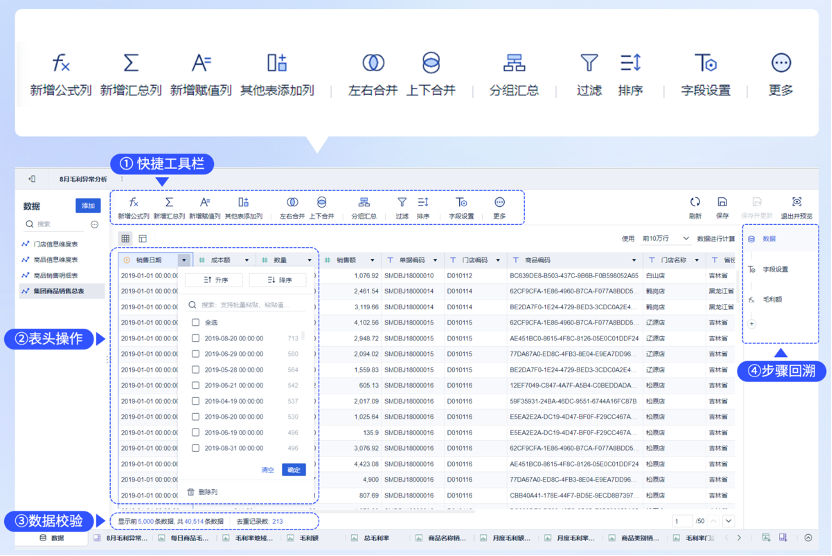Click 过滤 funnel icon in app toolbar
832x556 pixels.
[x=402, y=202]
